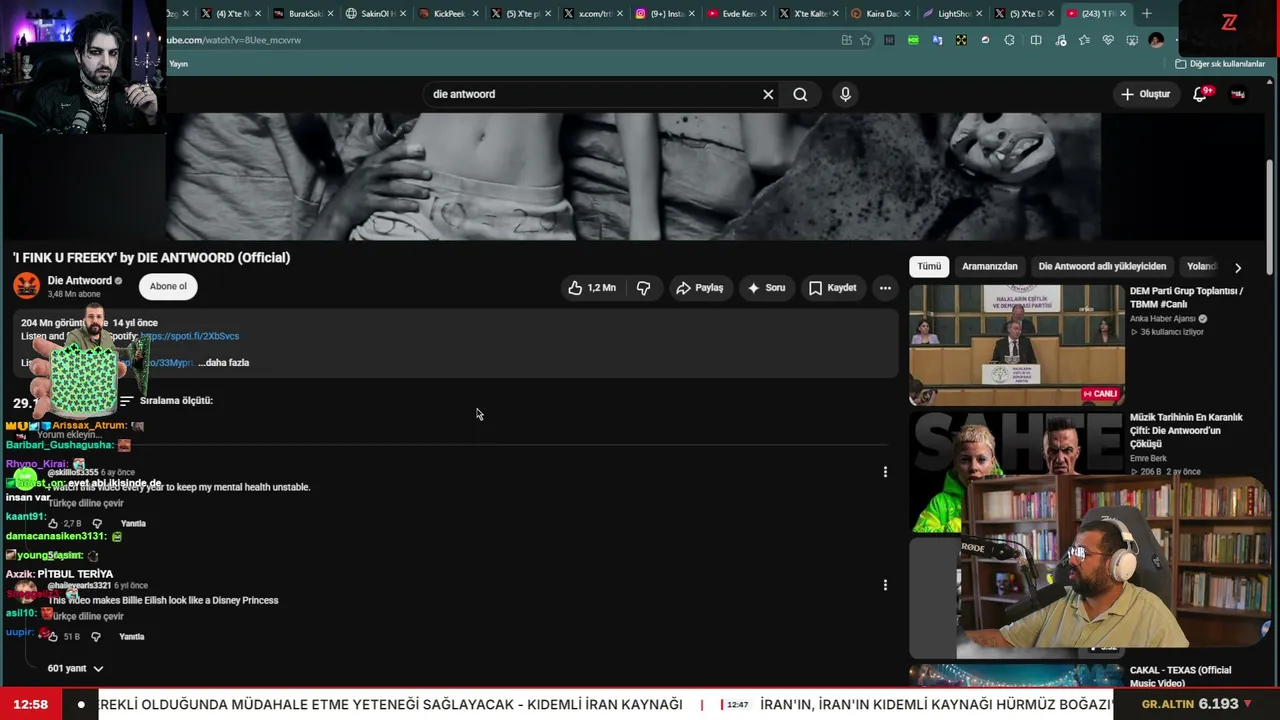1280x720 pixels.
Task: Open a new browser tab
Action: 1147,13
